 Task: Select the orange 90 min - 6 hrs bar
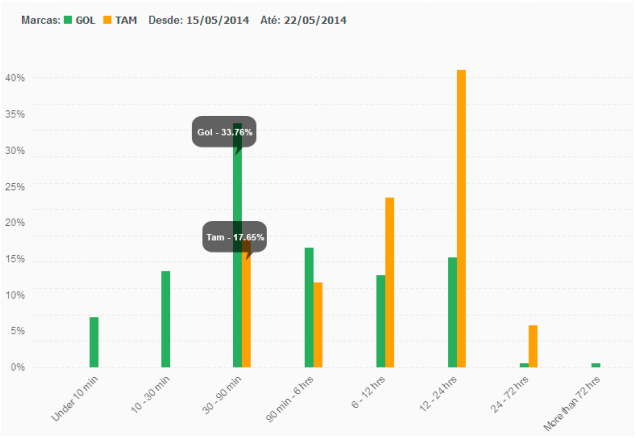click(x=318, y=324)
